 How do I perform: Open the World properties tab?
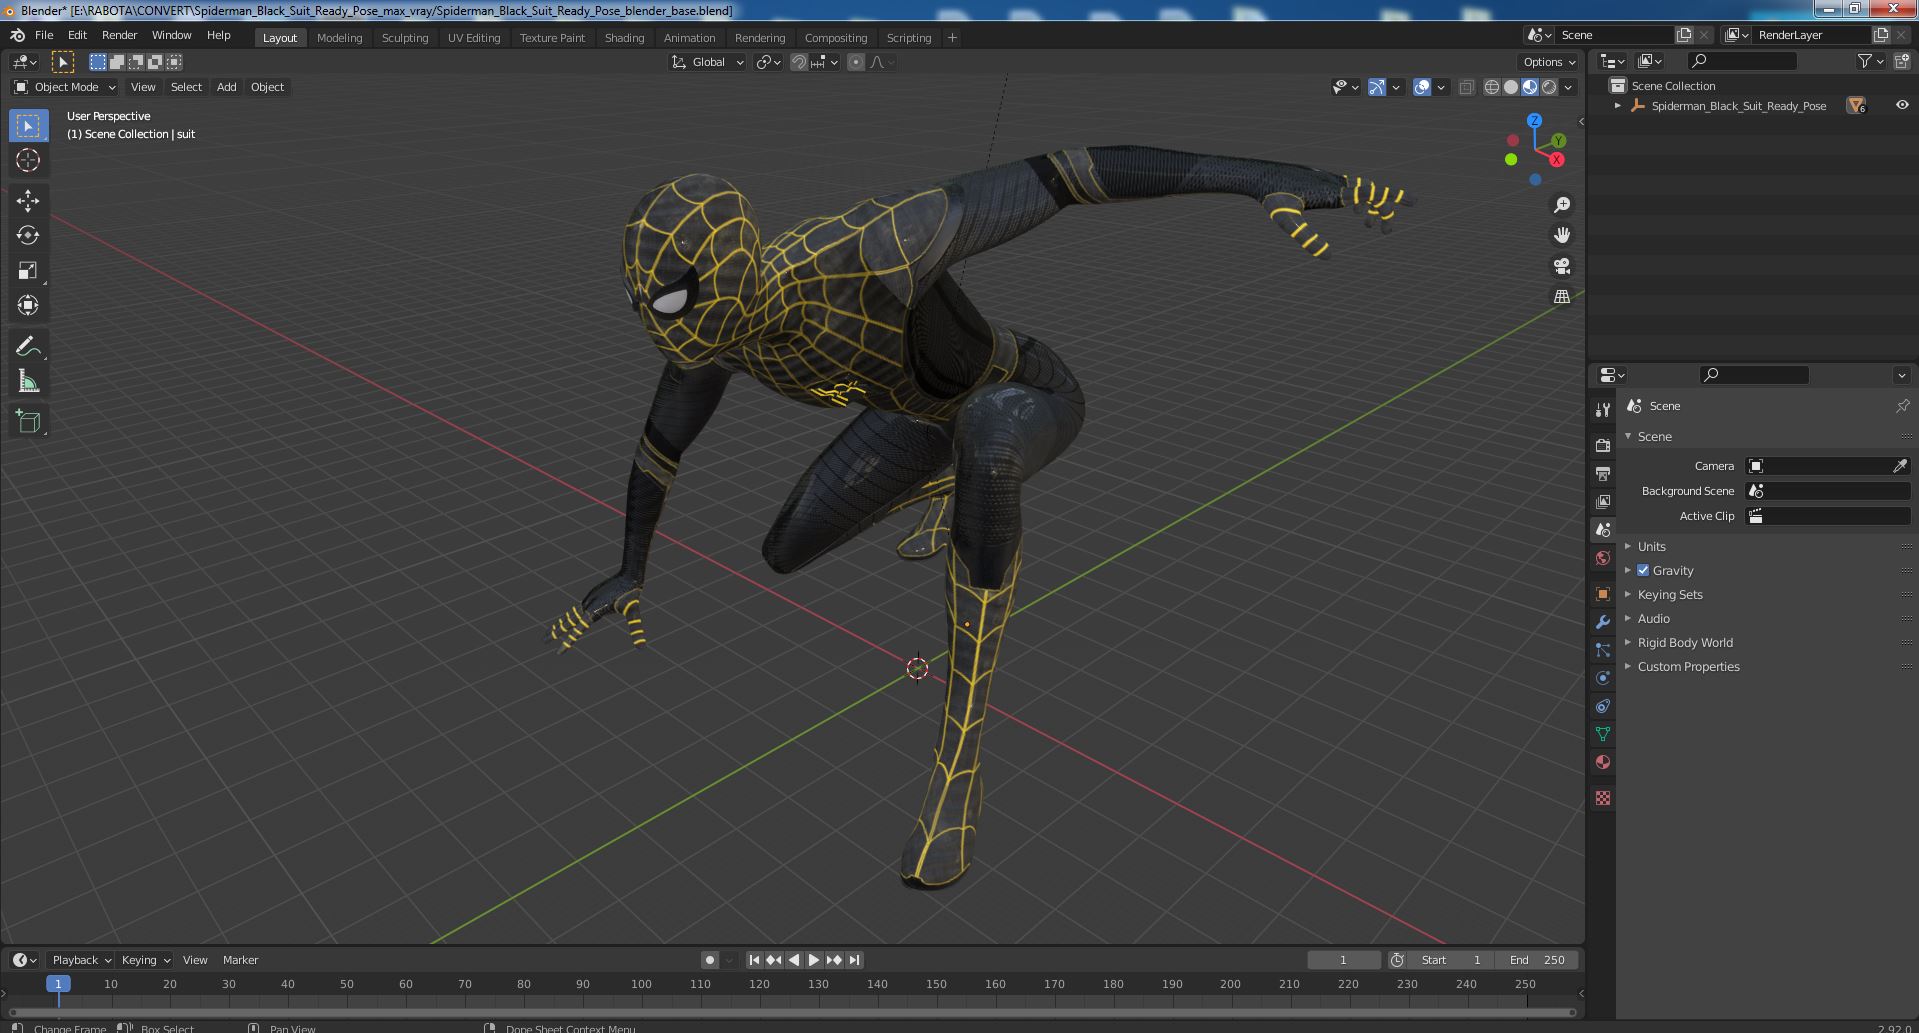(1603, 557)
